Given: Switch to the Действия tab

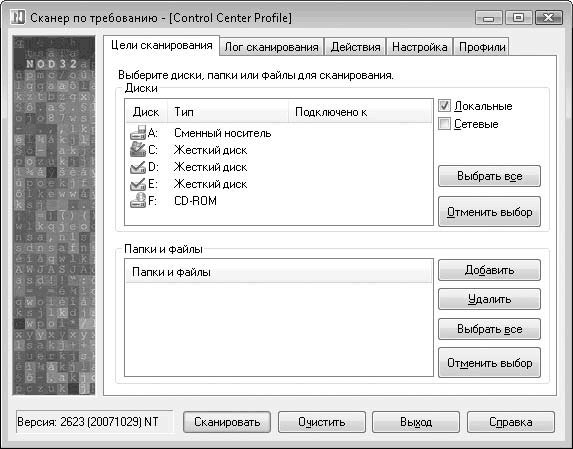Looking at the screenshot, I should coord(355,47).
